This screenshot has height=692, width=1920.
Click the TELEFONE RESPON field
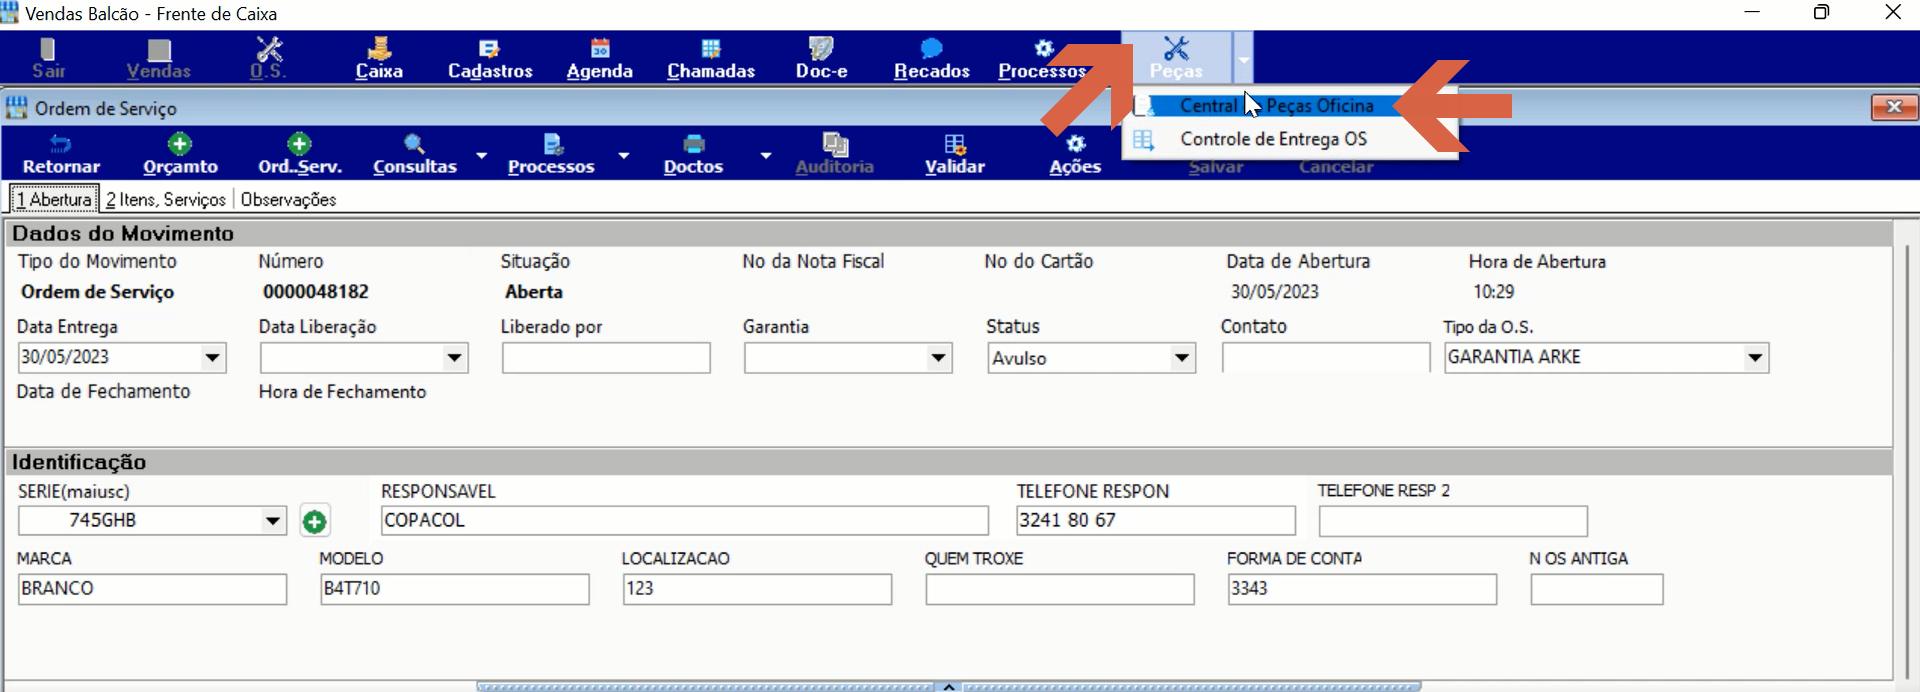[x=1156, y=520]
